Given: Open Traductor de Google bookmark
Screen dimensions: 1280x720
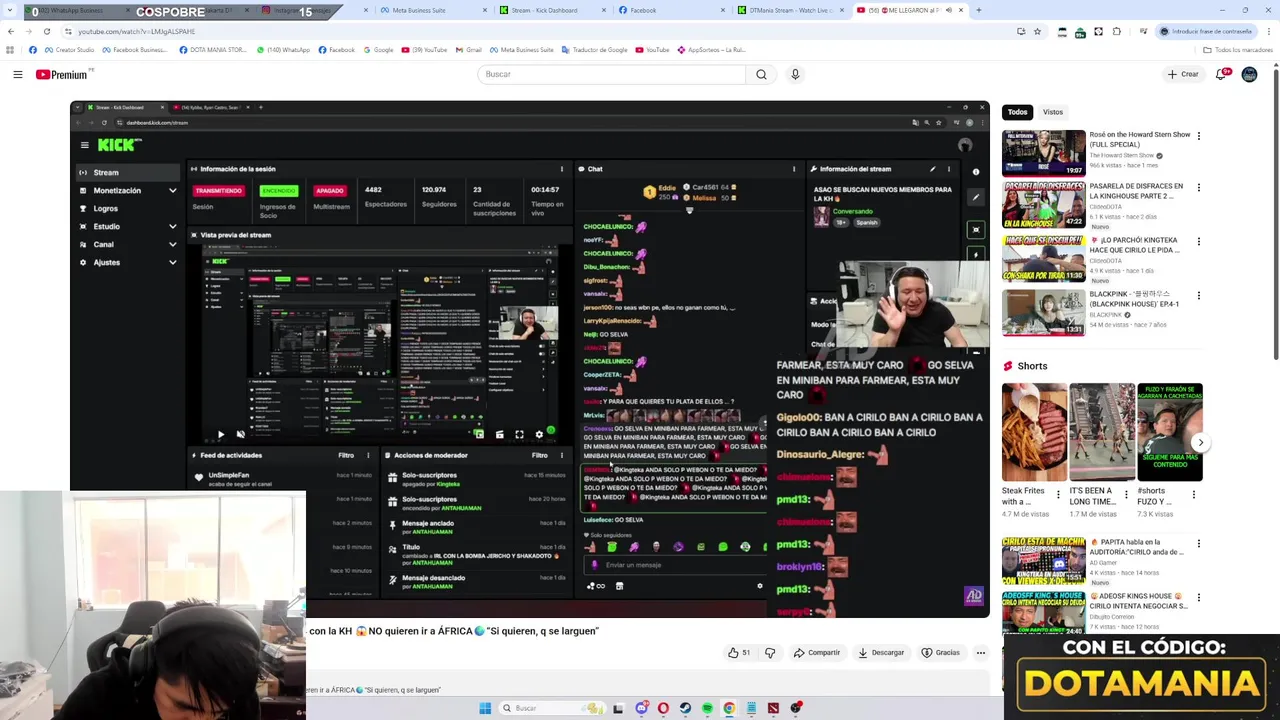Looking at the screenshot, I should tap(596, 49).
